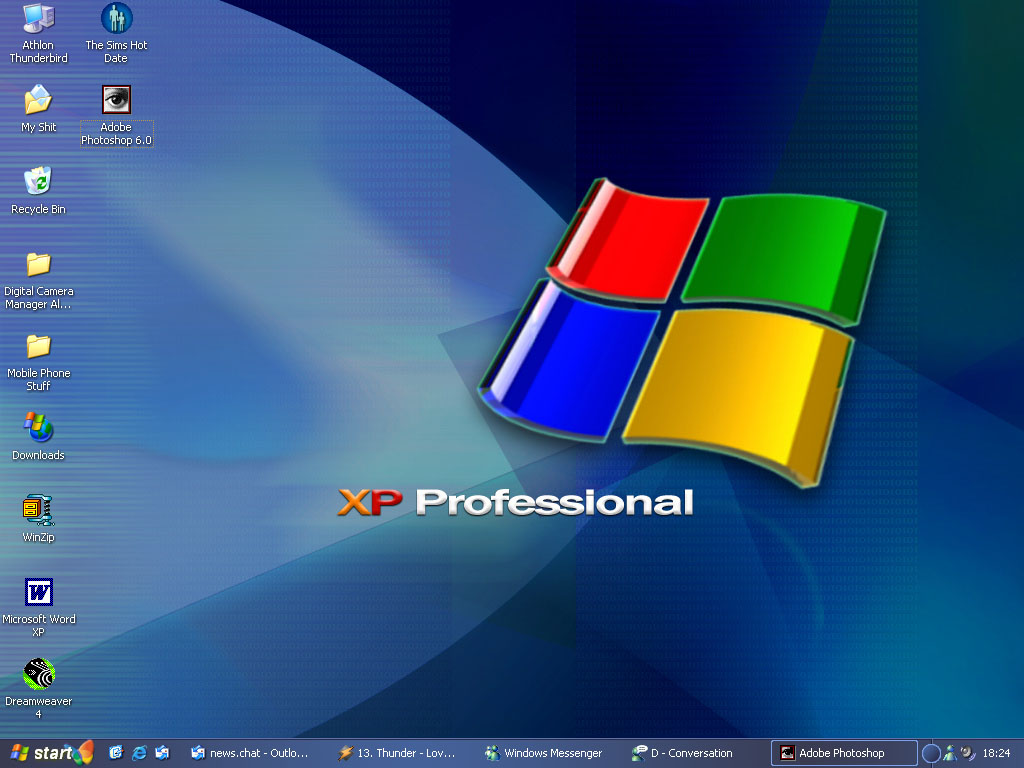The width and height of the screenshot is (1024, 768).
Task: Switch to the 13. Thunder taskbar button
Action: click(397, 753)
